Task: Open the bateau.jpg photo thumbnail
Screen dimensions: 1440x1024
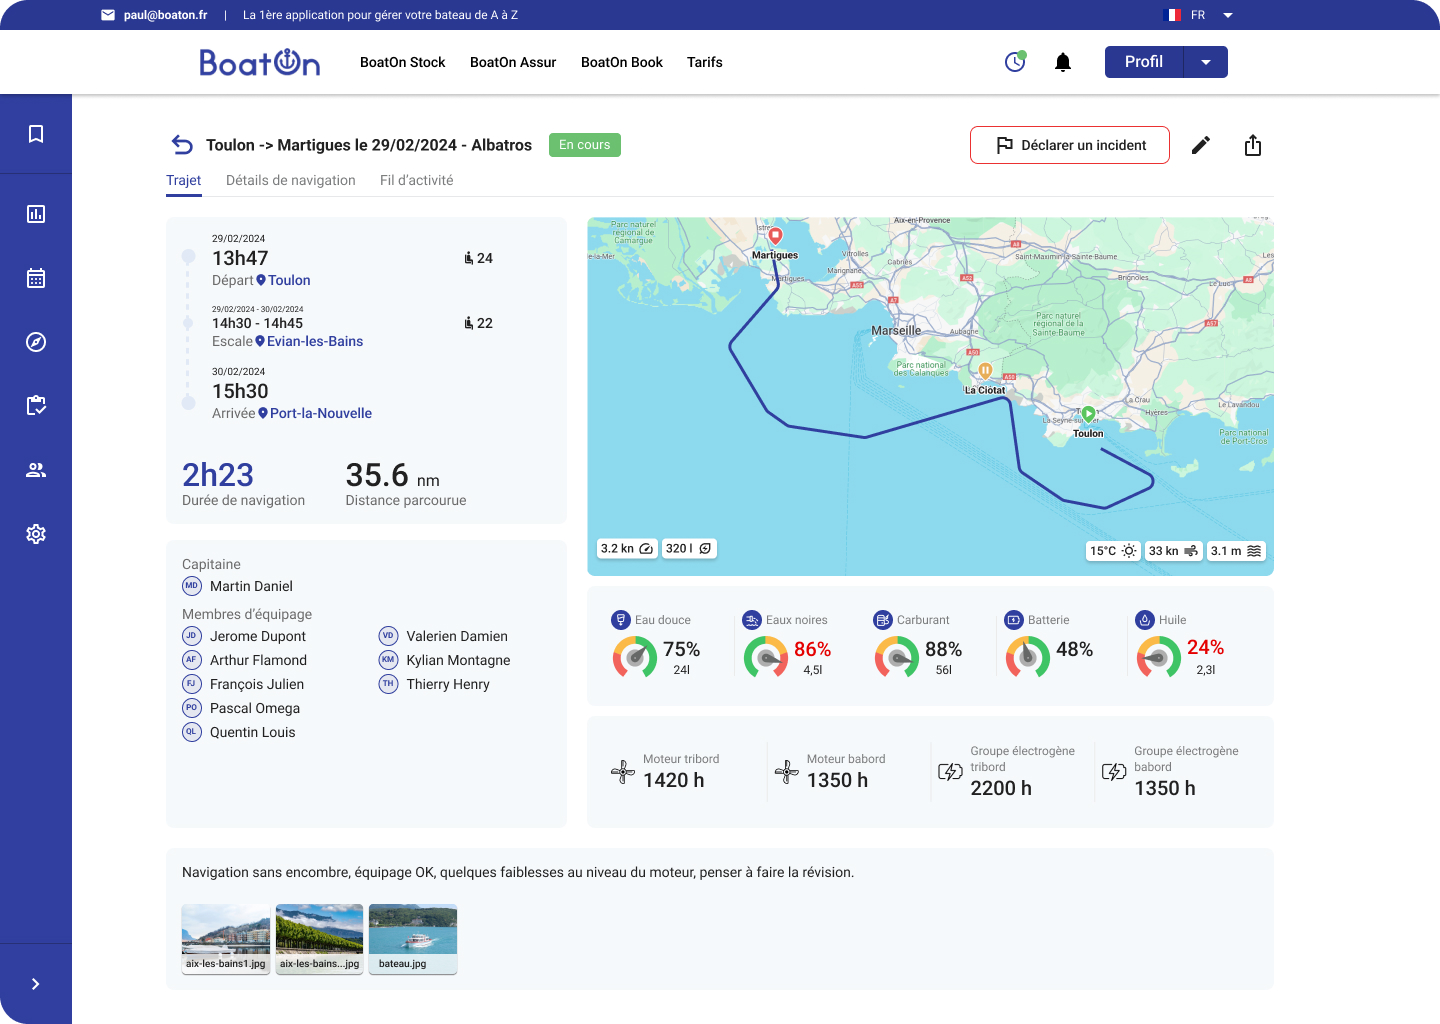Action: click(412, 938)
